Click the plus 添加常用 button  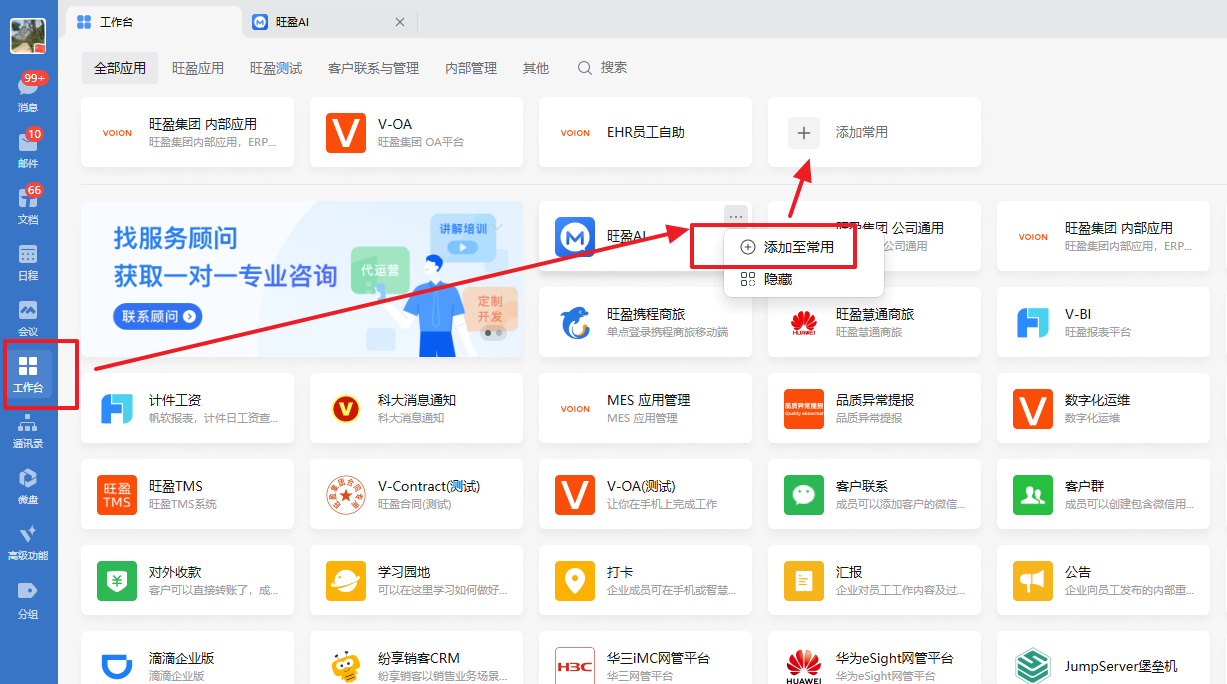coord(804,132)
